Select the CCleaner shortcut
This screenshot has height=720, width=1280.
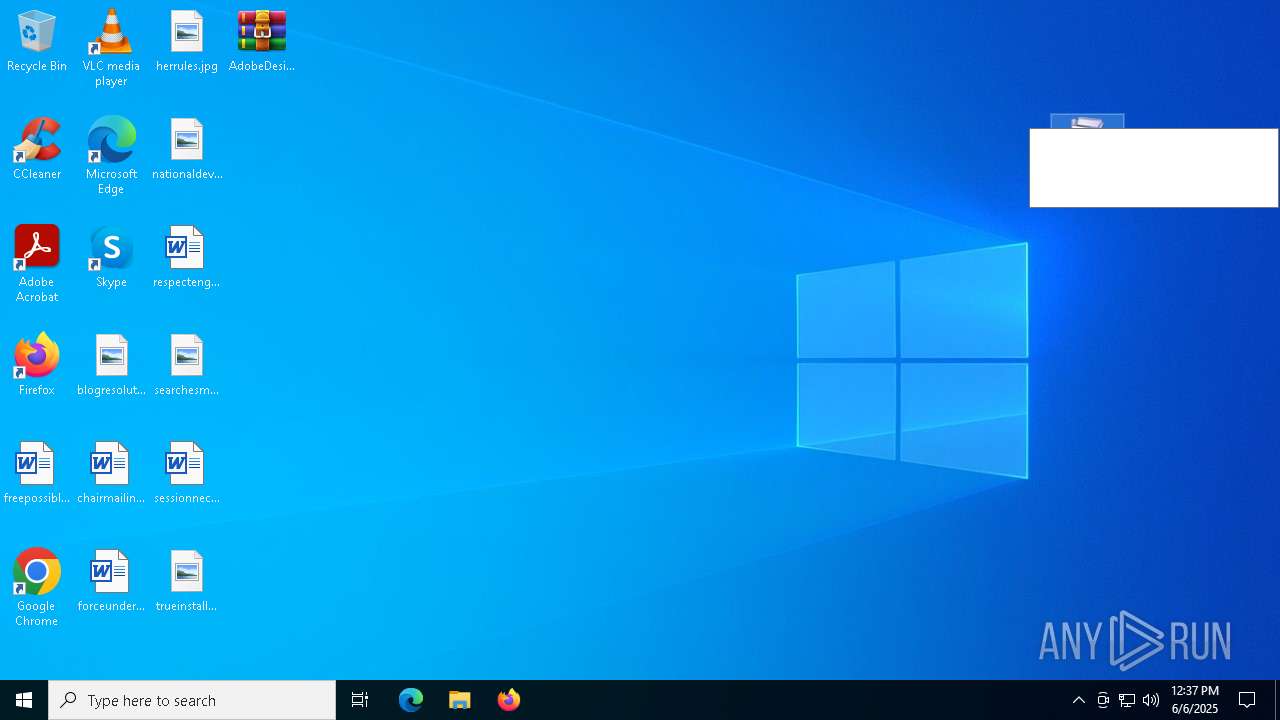coord(37,150)
